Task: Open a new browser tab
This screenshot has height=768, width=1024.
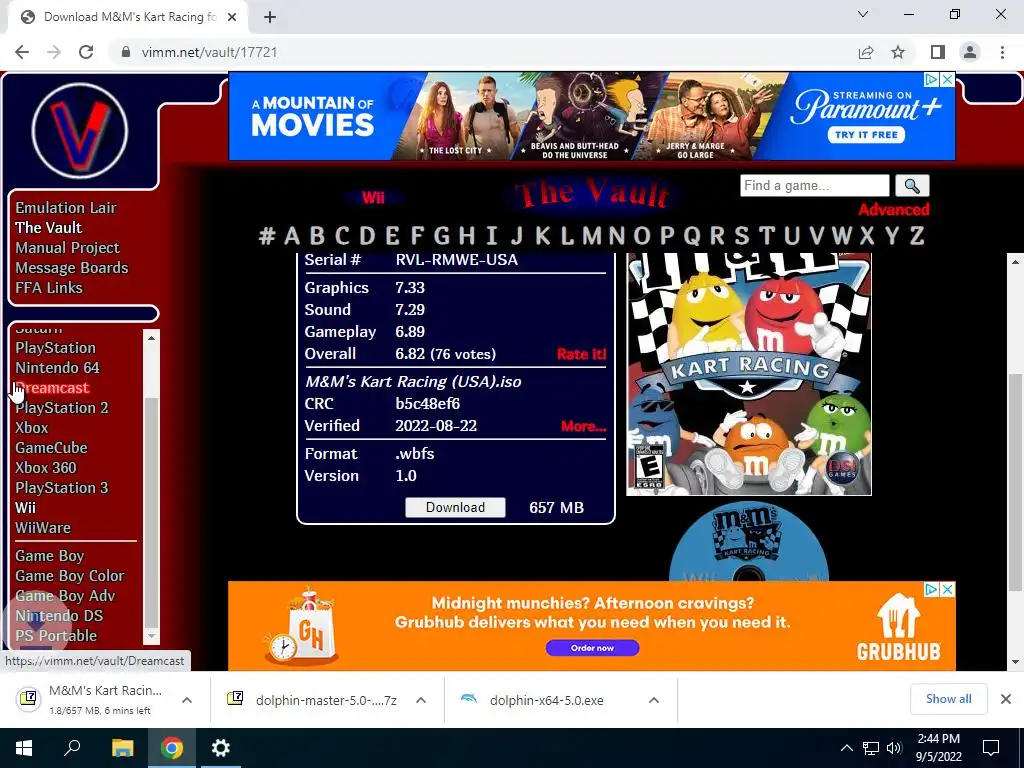Action: coord(270,17)
